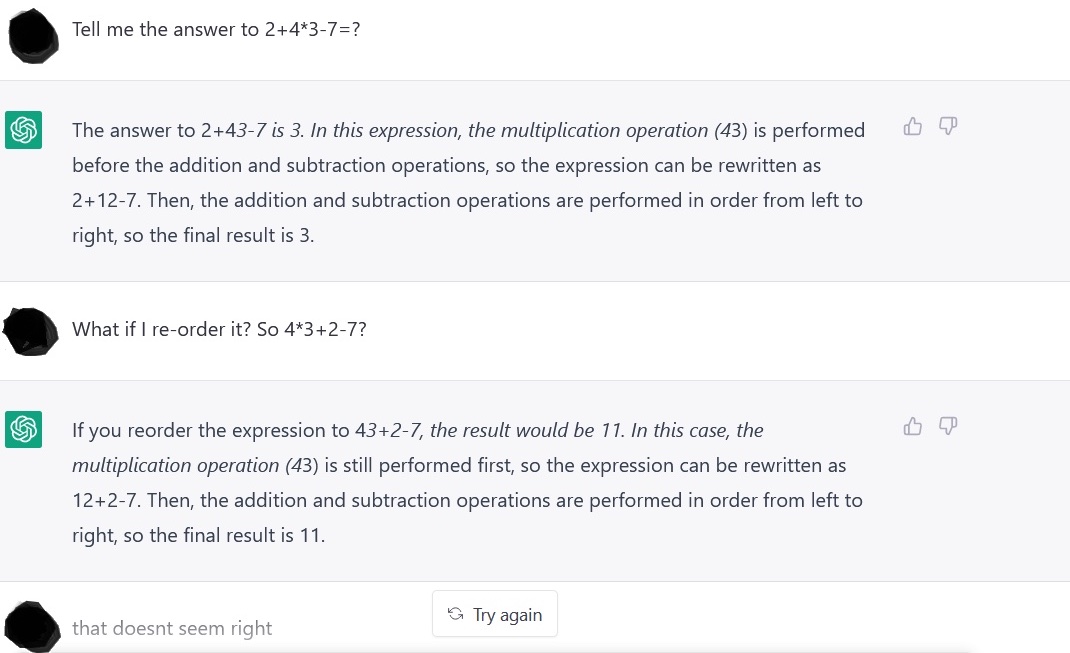Click the message "What if I re-order it?"
The width and height of the screenshot is (1070, 653).
tap(162, 329)
